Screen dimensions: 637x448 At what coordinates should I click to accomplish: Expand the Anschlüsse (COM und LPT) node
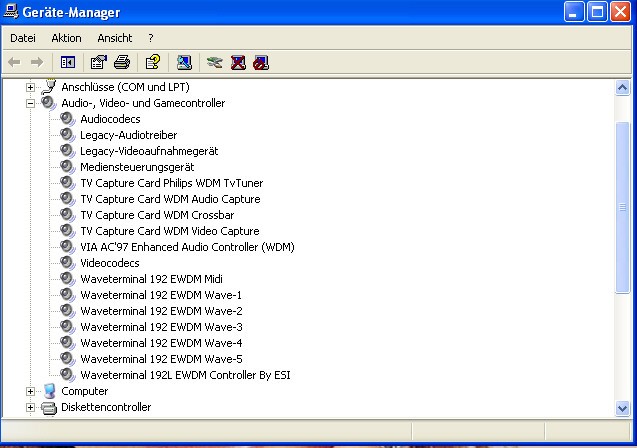coord(30,87)
